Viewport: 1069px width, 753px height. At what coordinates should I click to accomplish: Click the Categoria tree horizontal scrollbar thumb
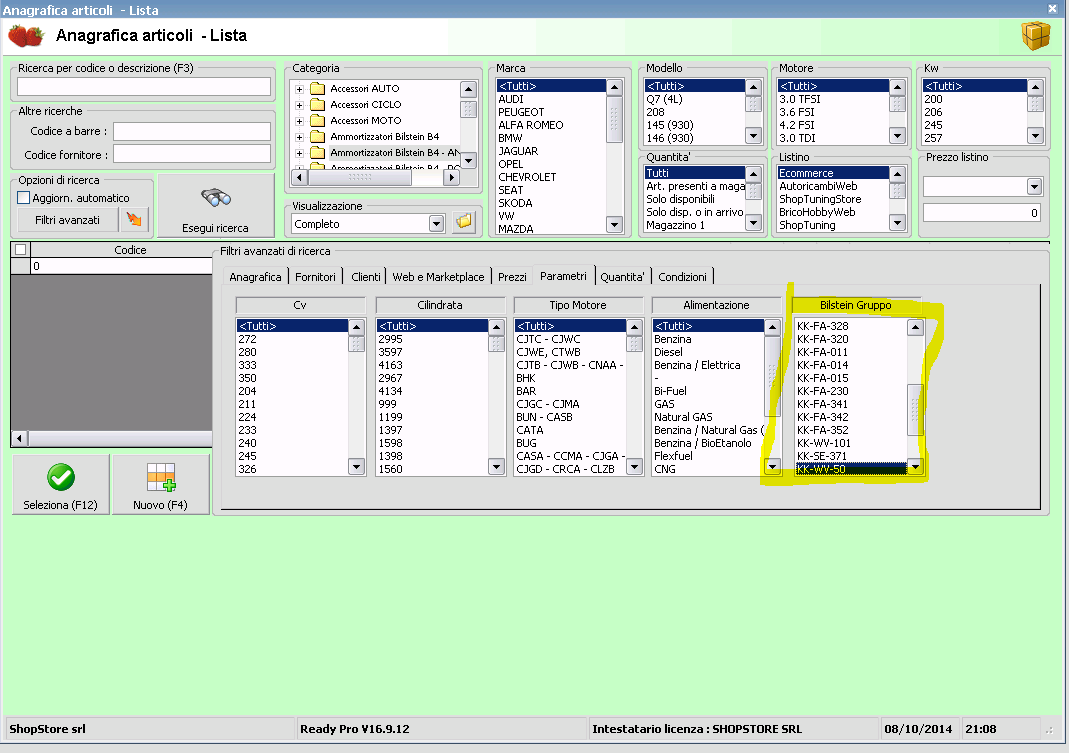click(x=360, y=177)
